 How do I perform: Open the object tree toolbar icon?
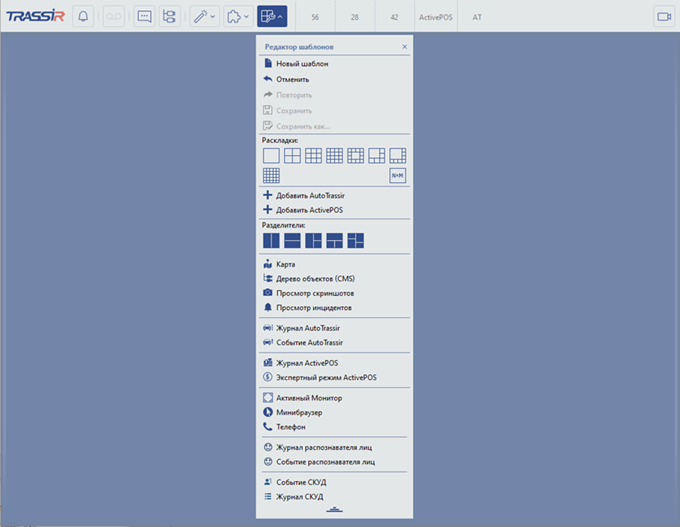tap(168, 16)
